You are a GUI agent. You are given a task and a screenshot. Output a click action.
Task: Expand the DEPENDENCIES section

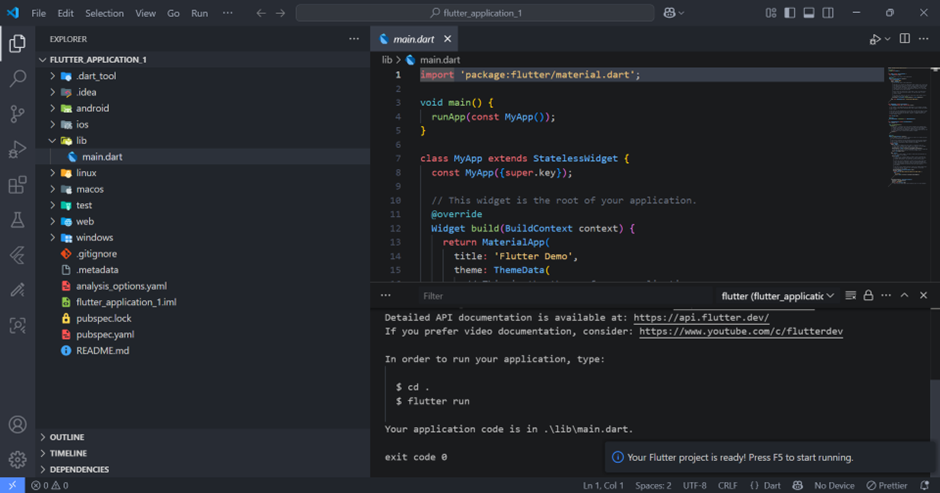[x=203, y=470]
